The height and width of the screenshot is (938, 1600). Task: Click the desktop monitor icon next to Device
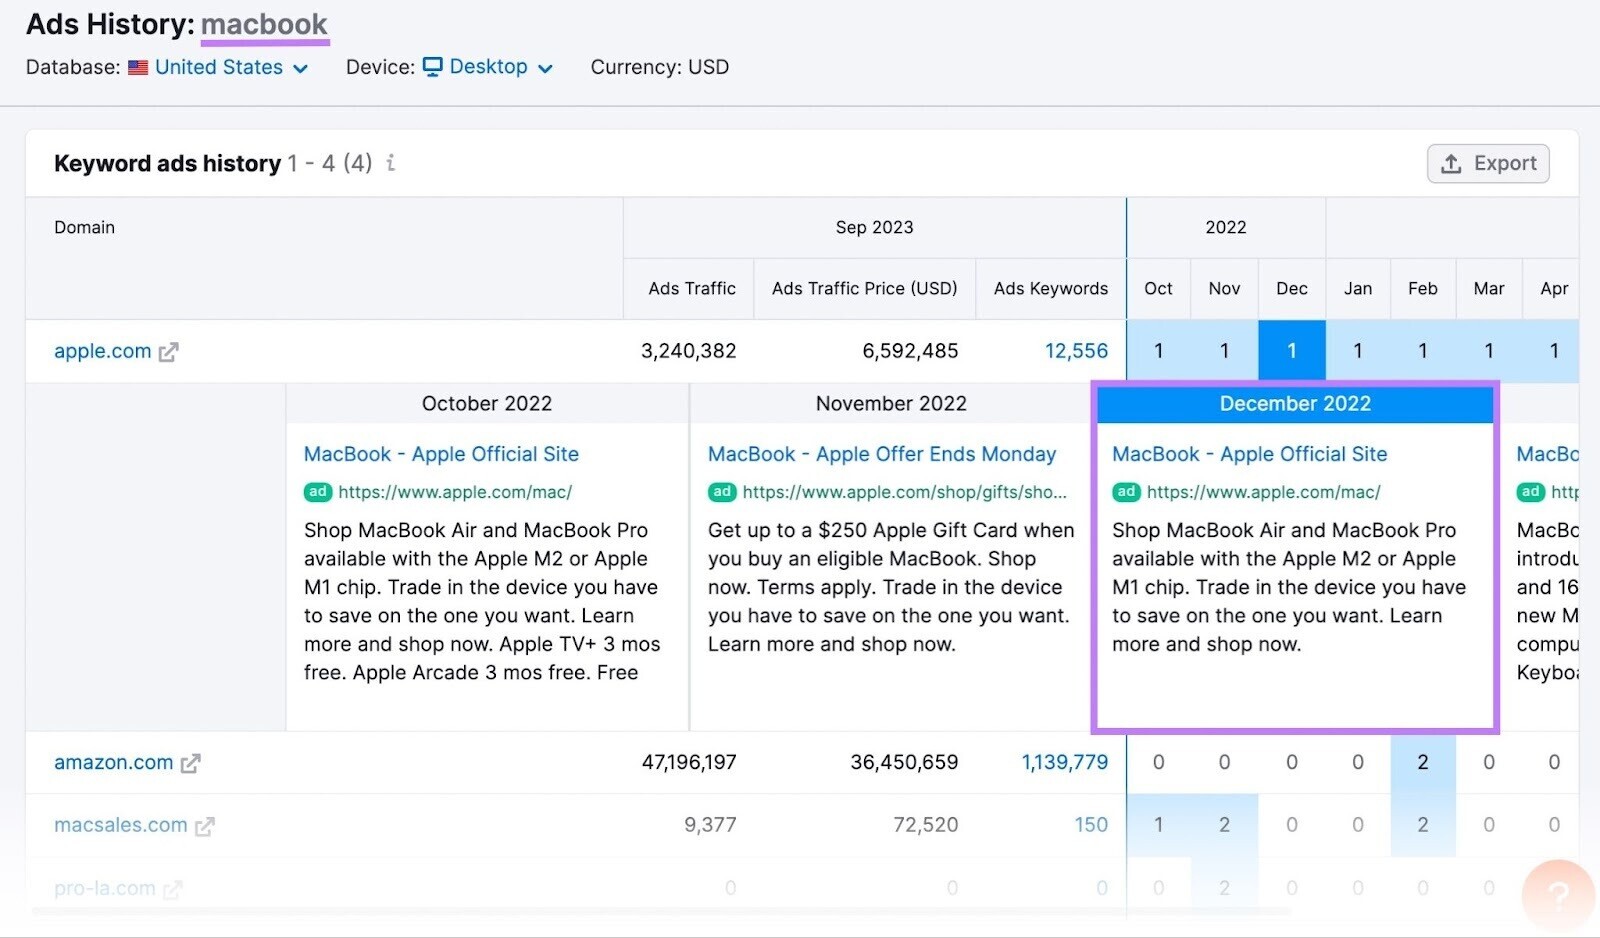pos(432,66)
